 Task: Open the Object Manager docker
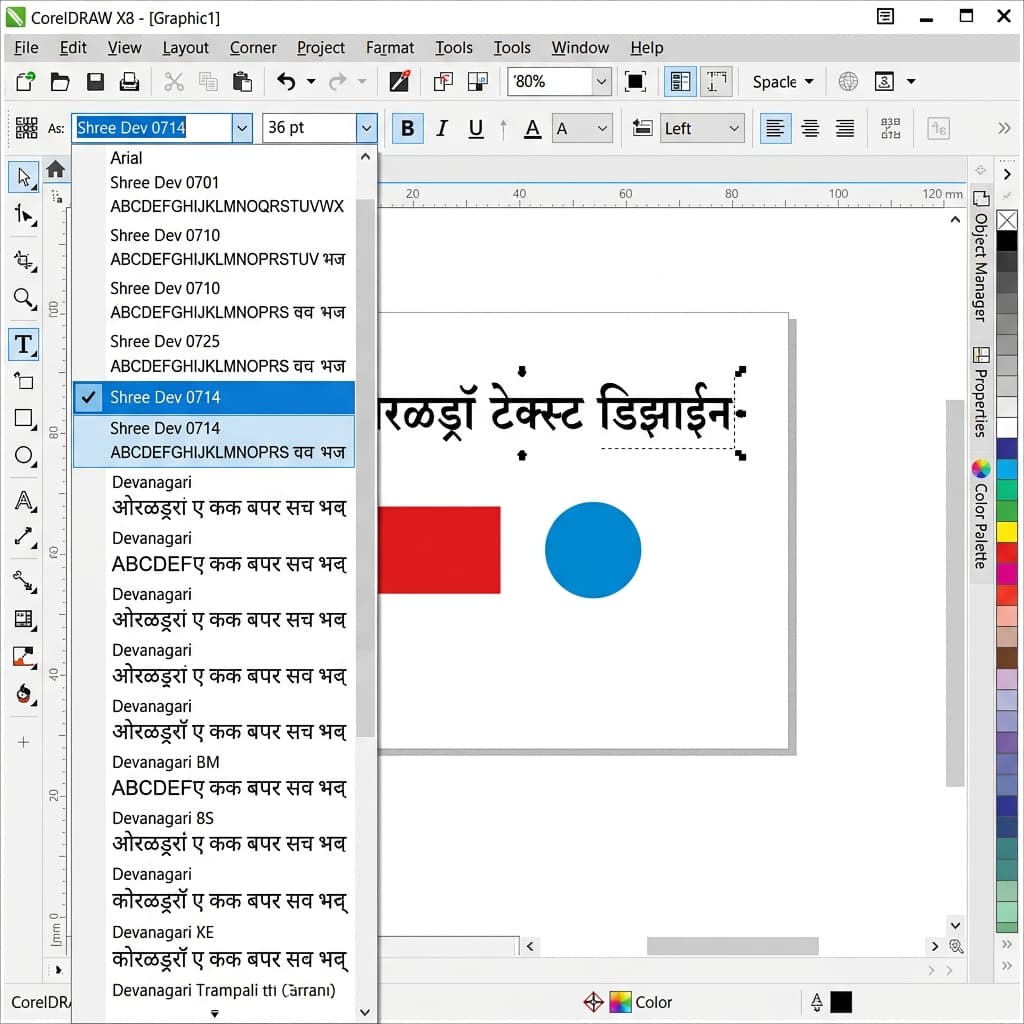point(981,256)
